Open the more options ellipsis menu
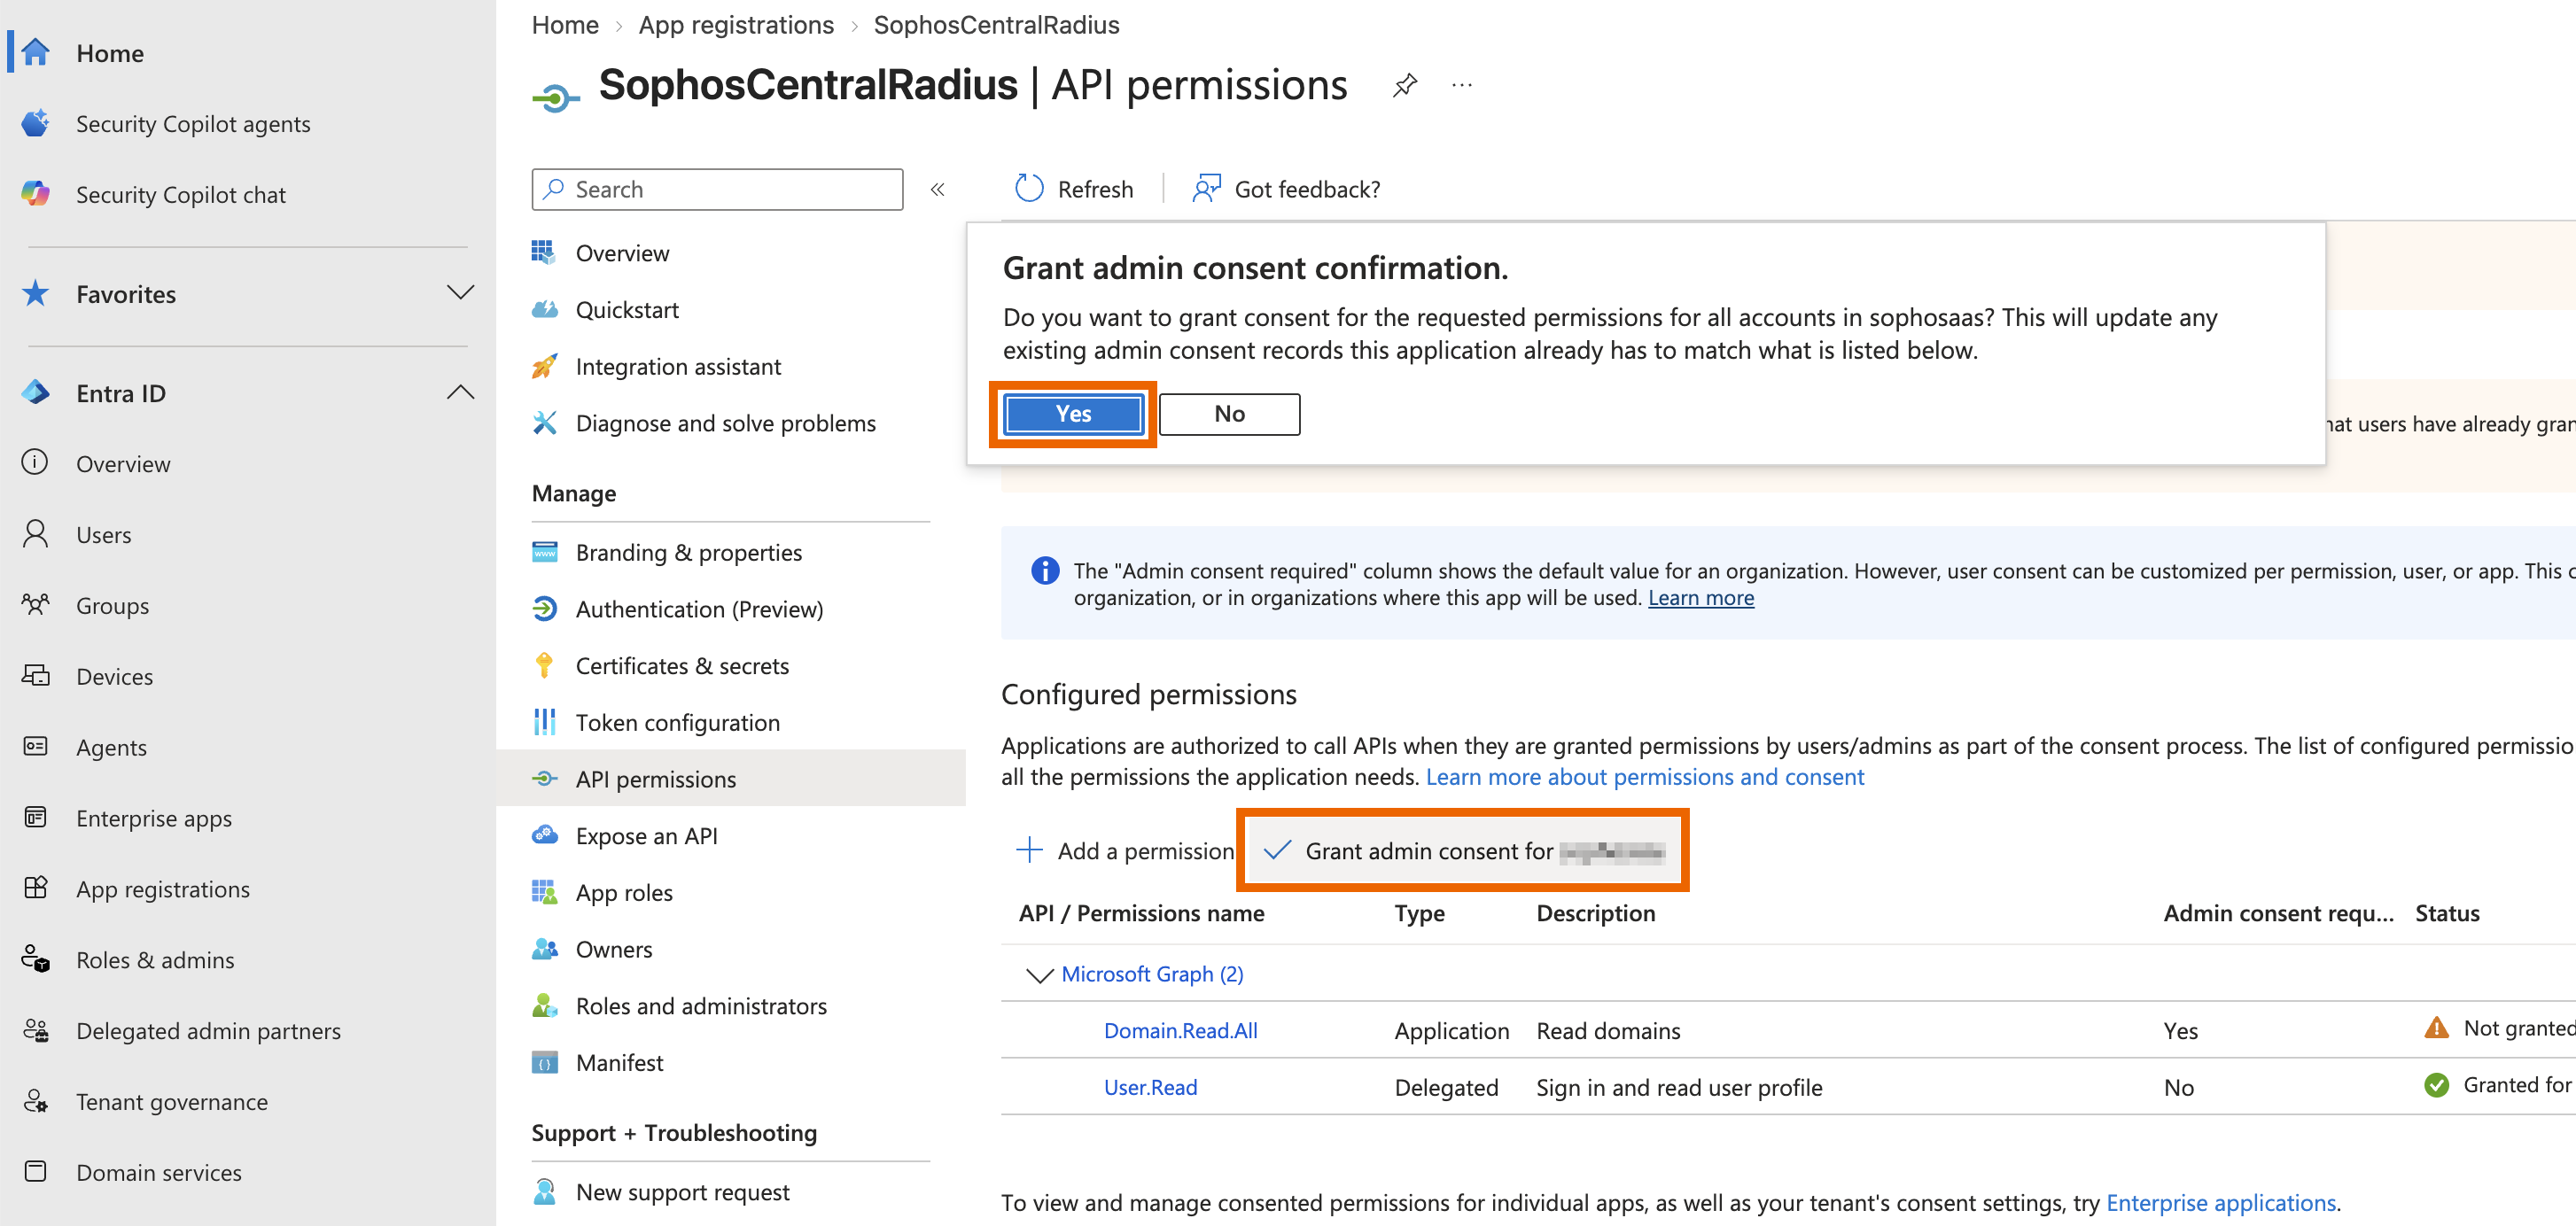This screenshot has width=2576, height=1226. coord(1462,85)
